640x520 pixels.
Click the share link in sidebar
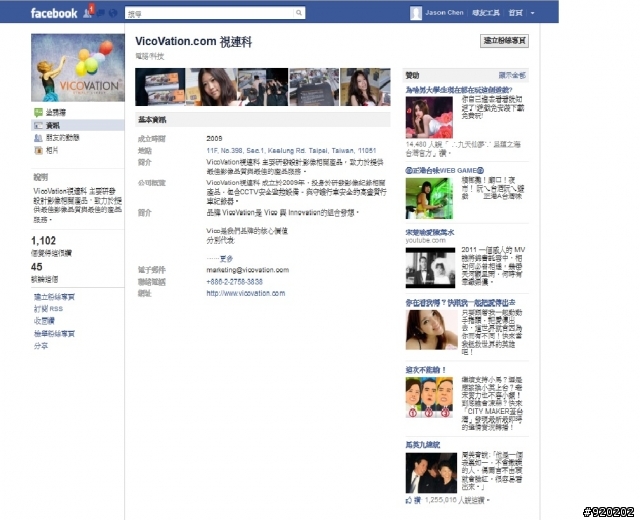click(41, 346)
